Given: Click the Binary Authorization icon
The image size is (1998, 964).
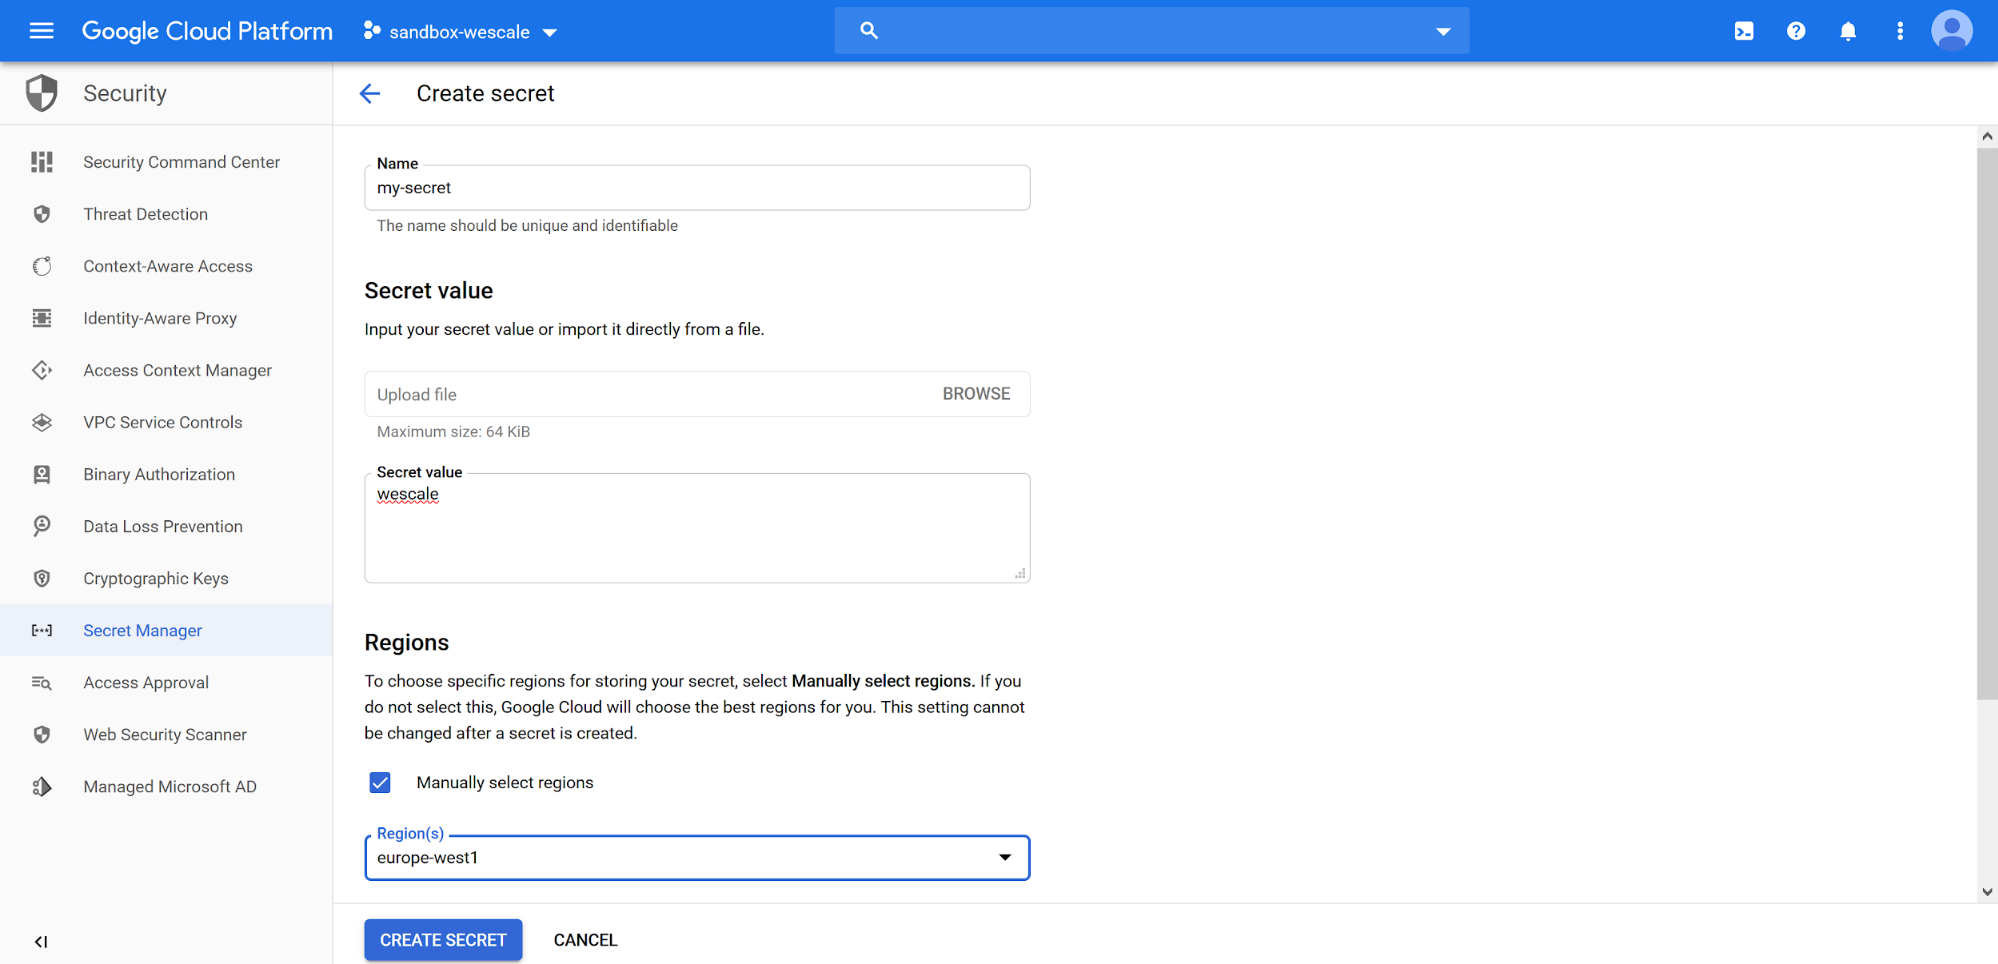Looking at the screenshot, I should [x=41, y=474].
